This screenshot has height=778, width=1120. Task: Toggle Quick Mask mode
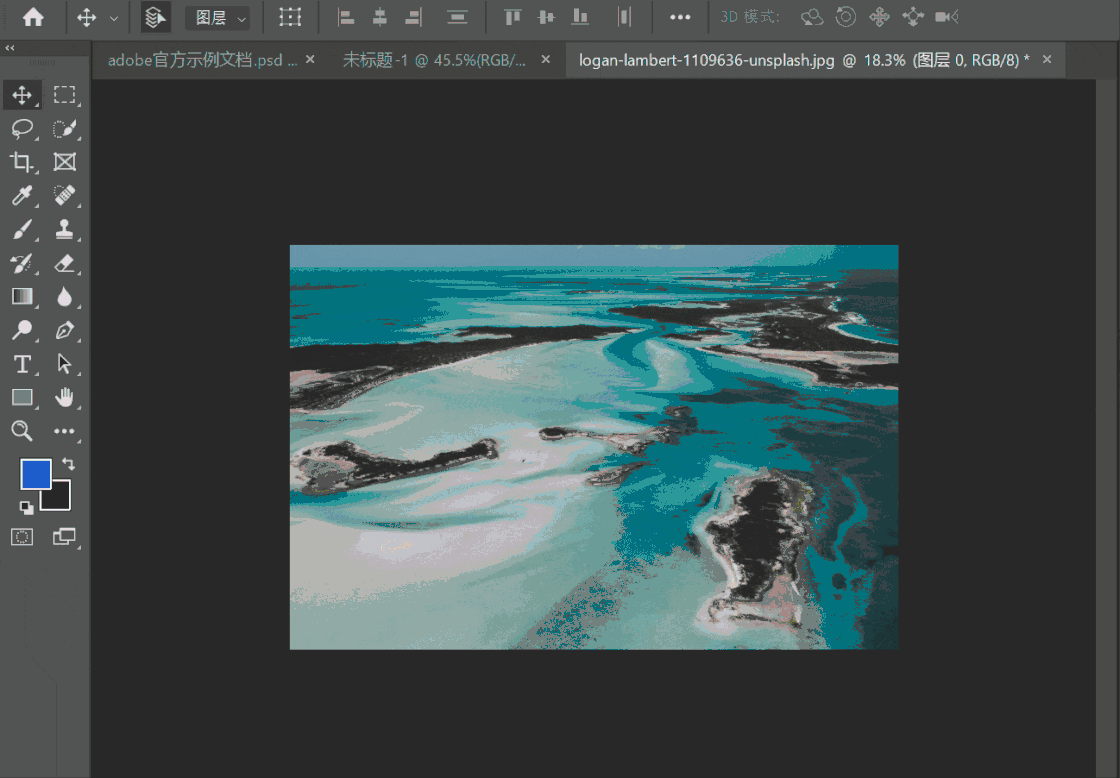[22, 537]
